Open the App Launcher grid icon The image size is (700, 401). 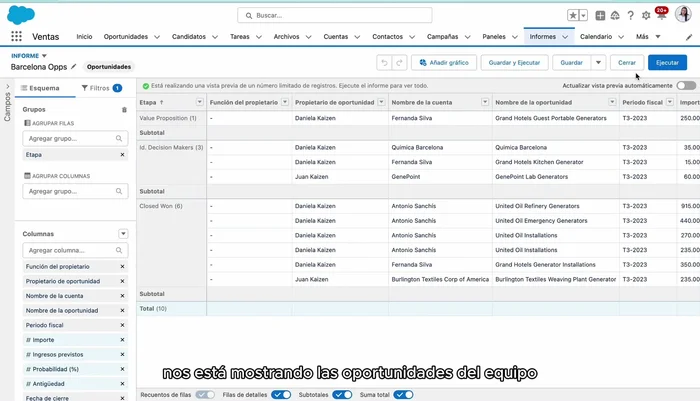(16, 36)
